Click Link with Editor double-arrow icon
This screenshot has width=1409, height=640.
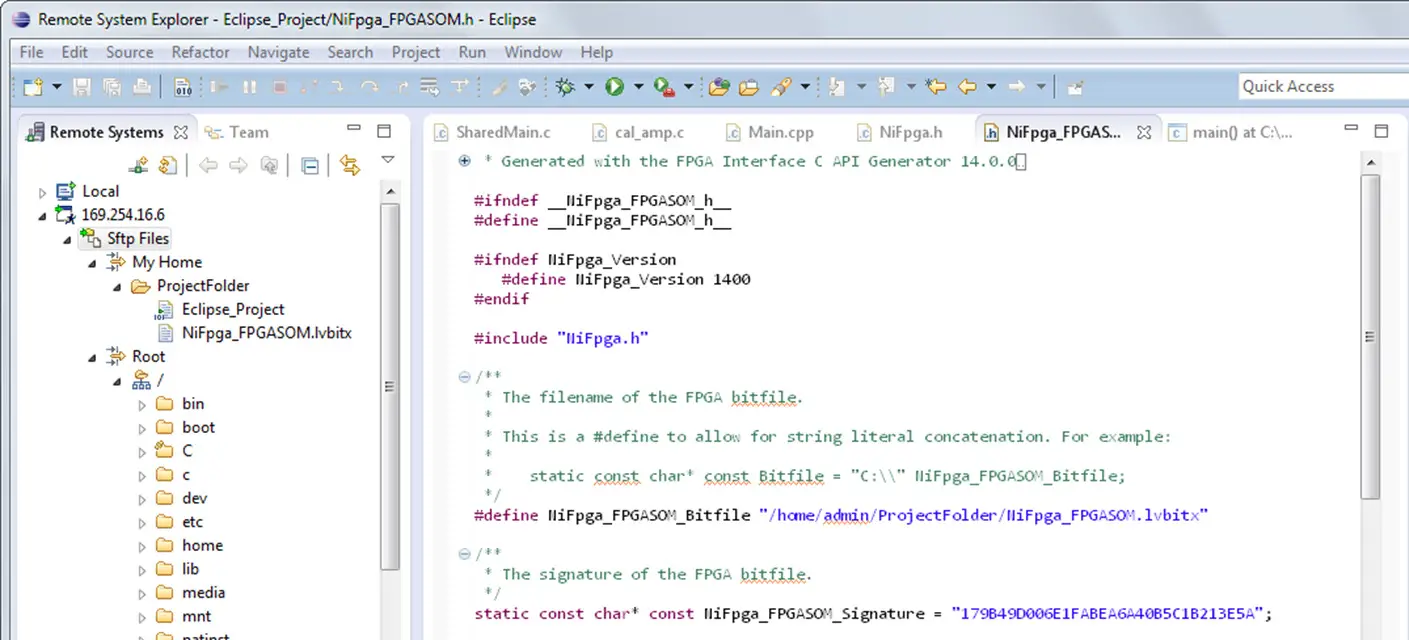[x=349, y=166]
